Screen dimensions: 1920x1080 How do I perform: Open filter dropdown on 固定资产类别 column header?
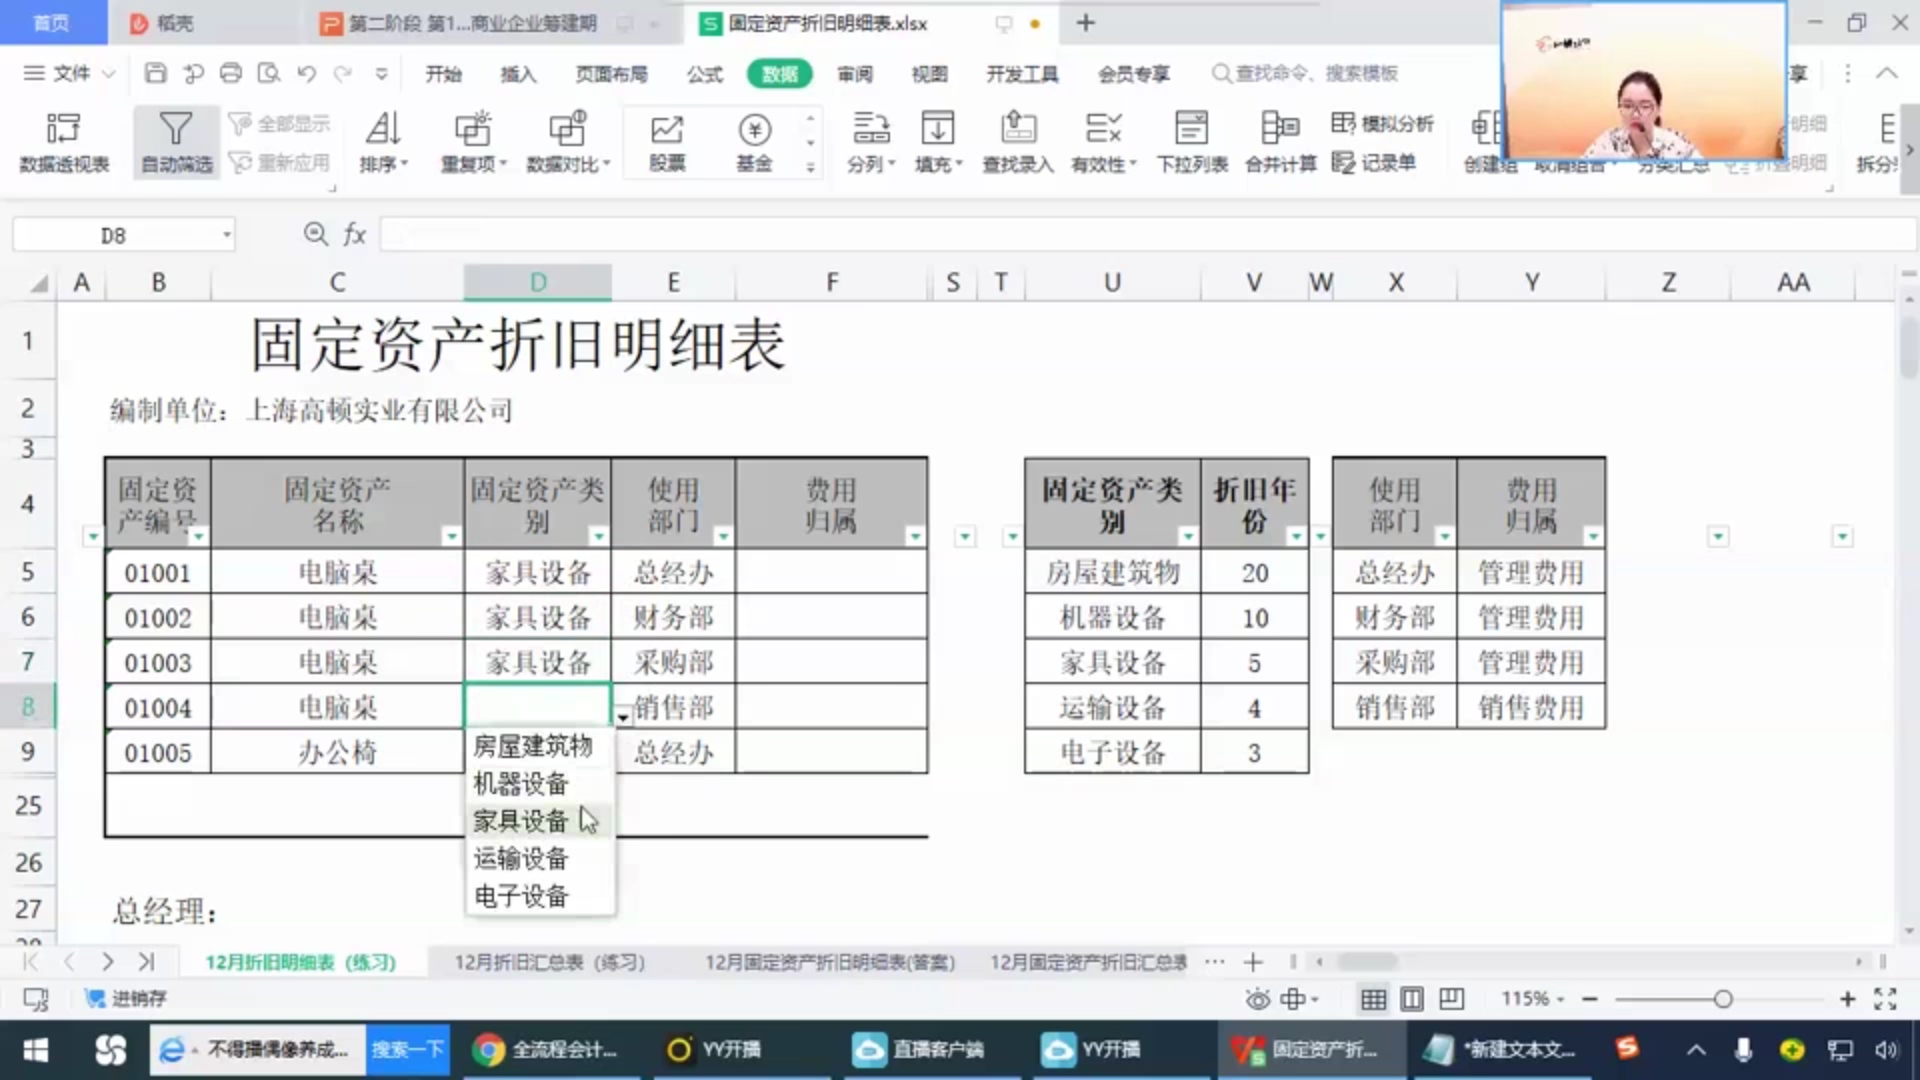[x=598, y=536]
